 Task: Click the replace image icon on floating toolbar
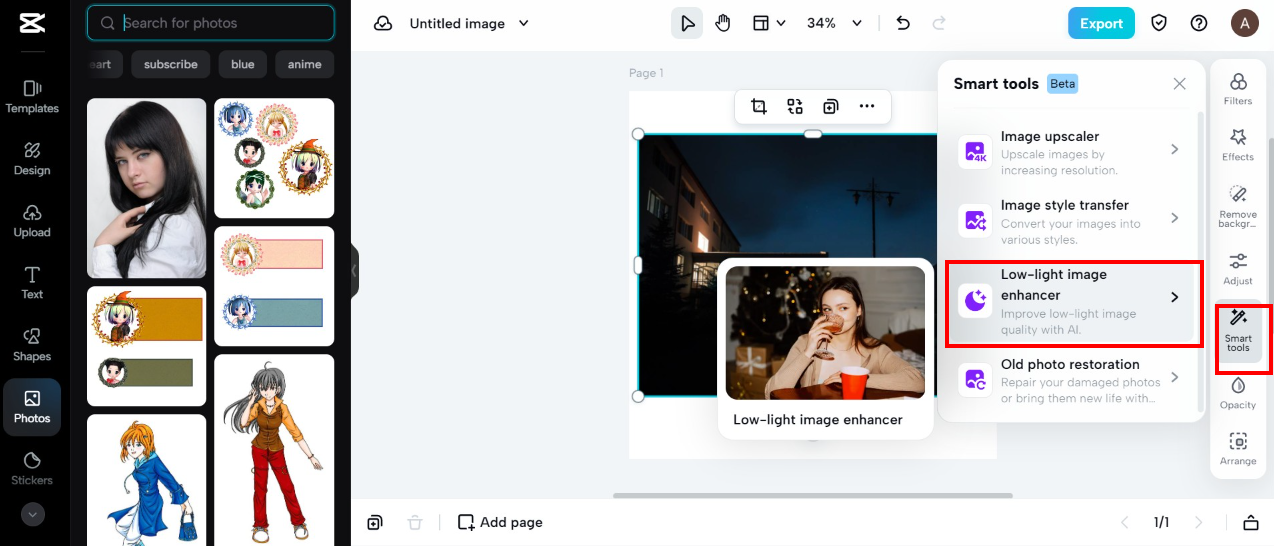(795, 106)
